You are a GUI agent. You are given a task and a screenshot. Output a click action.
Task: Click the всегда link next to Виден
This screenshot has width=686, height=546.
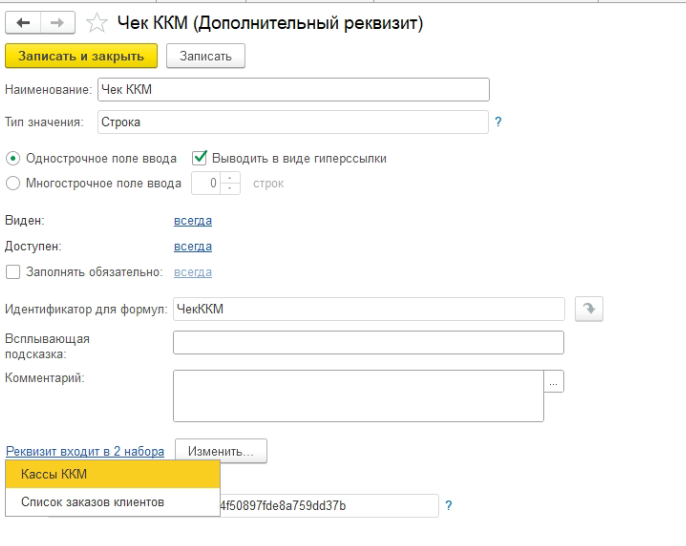click(x=193, y=221)
